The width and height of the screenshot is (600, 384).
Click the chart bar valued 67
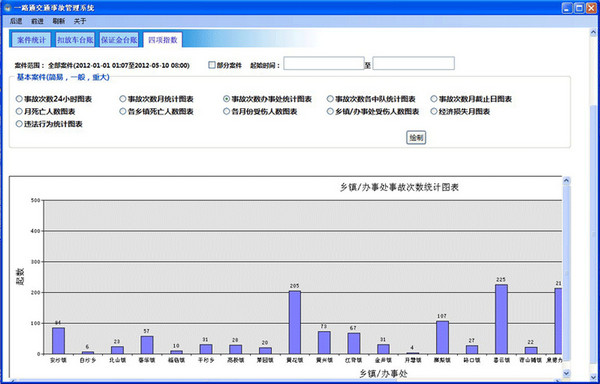[354, 343]
